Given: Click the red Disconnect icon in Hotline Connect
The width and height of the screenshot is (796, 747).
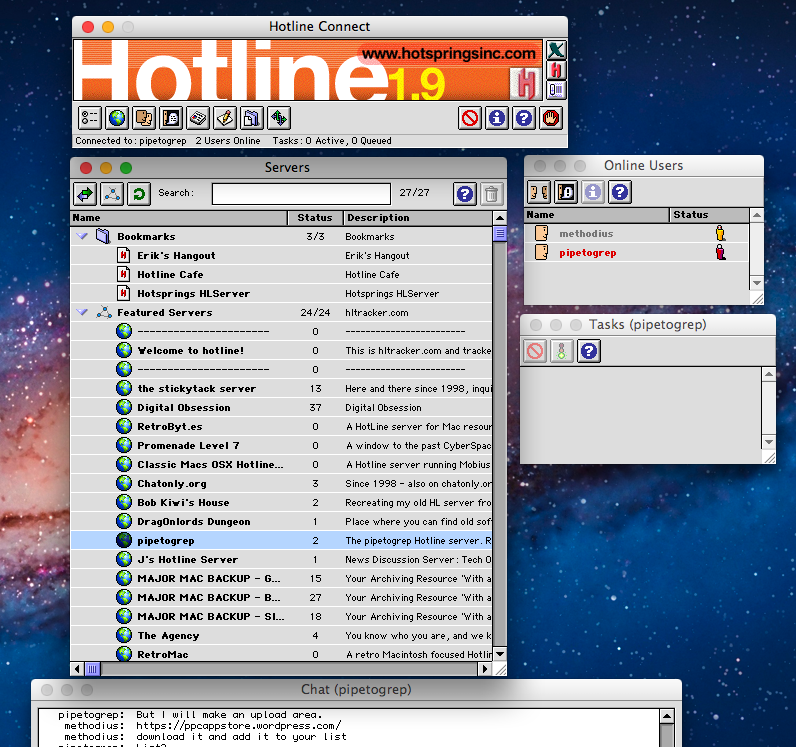Looking at the screenshot, I should 470,118.
